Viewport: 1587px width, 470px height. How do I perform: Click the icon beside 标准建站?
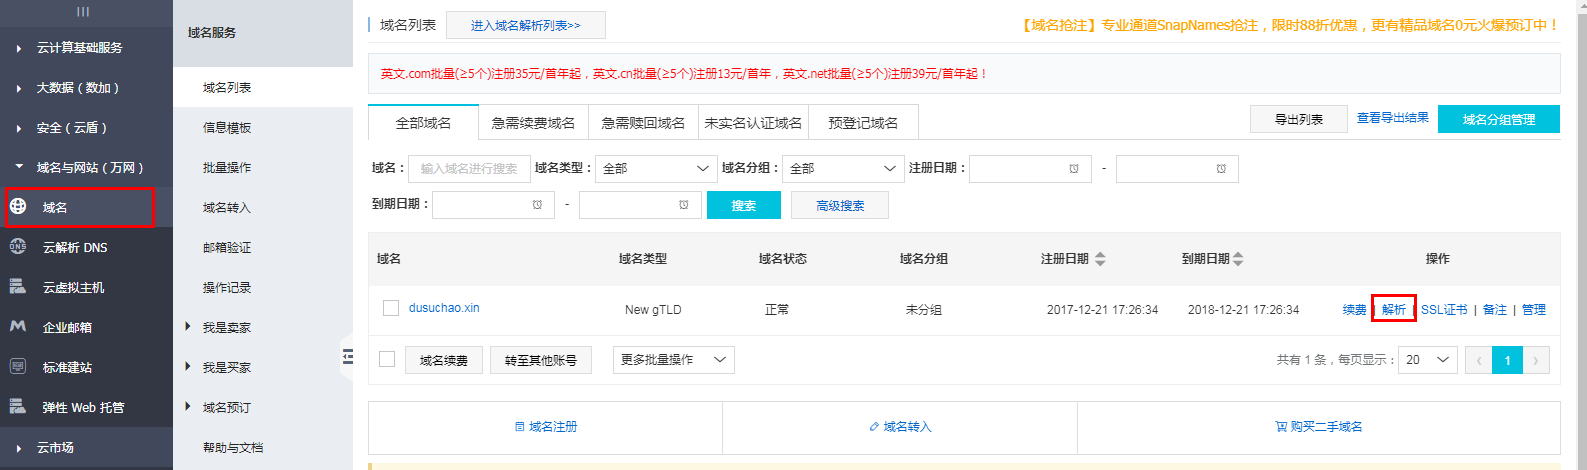tap(18, 367)
